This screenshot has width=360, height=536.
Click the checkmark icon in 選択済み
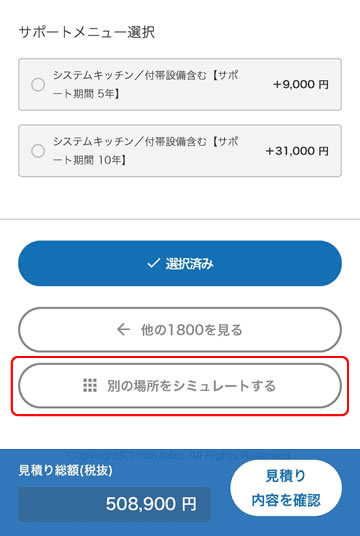pos(153,264)
